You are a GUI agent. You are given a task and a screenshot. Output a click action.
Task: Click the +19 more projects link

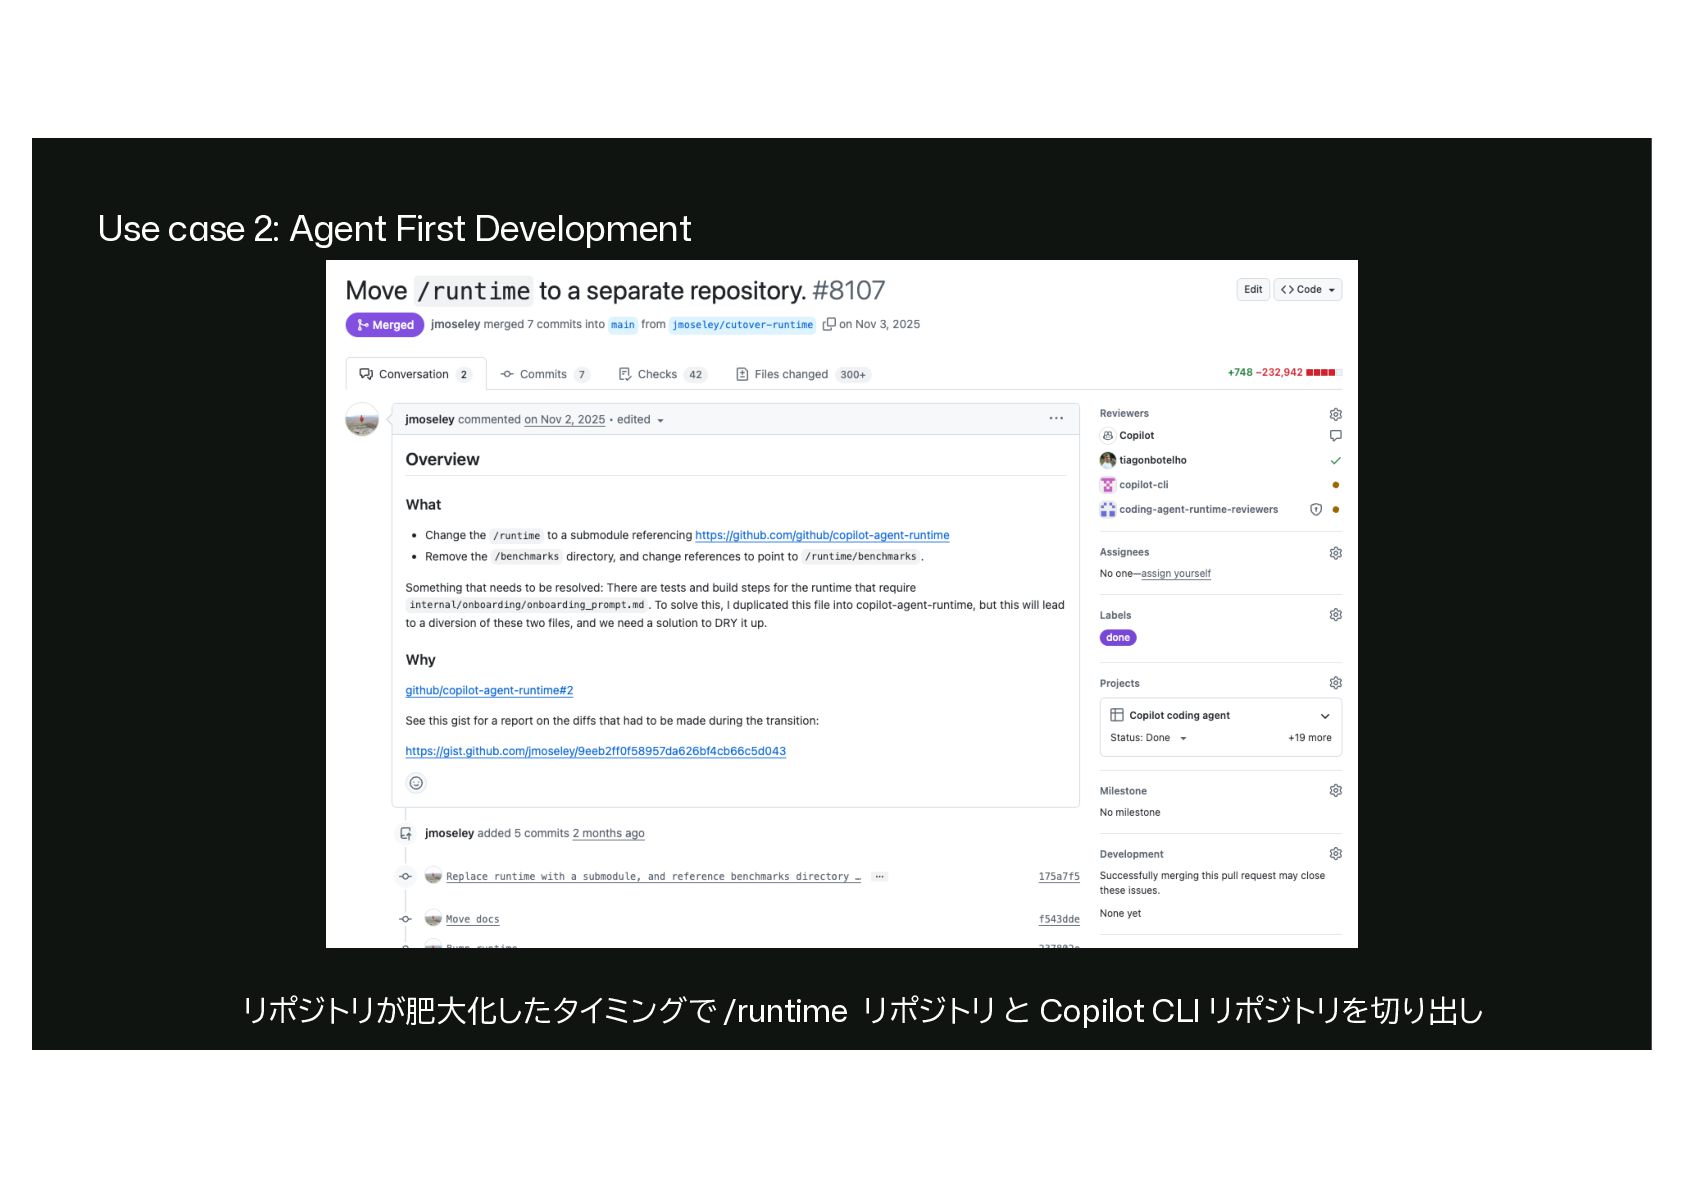click(1310, 738)
